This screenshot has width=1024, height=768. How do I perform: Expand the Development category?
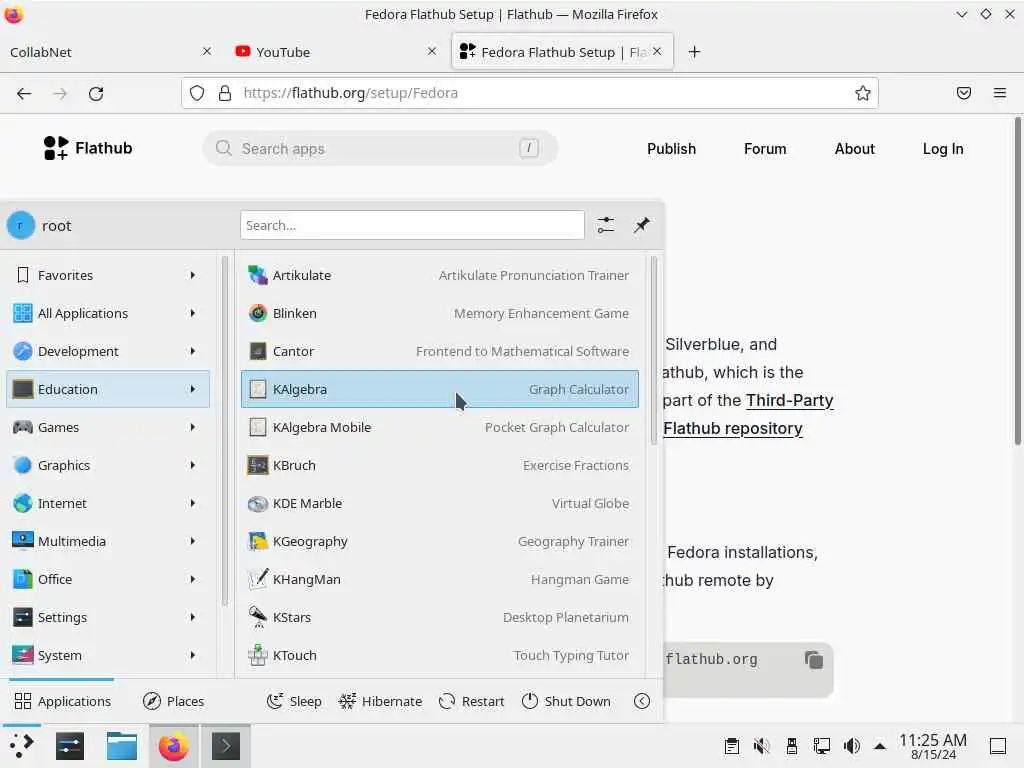point(108,351)
